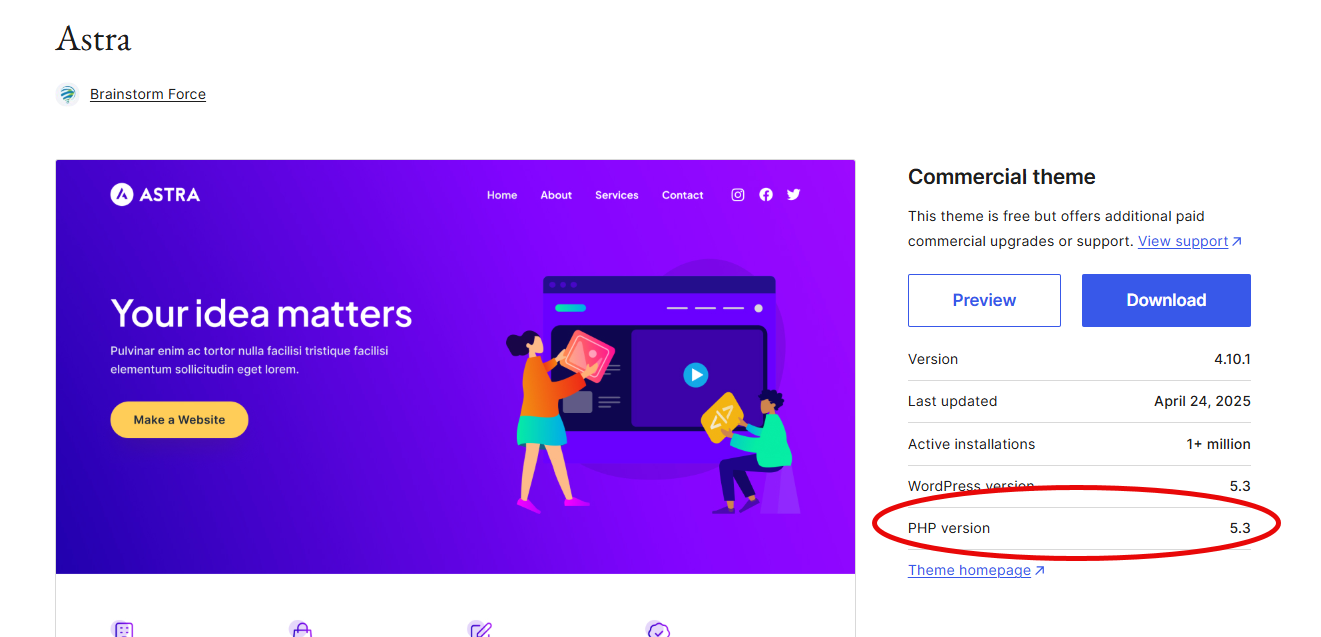Click Home in the Astra preview menu

coord(502,195)
